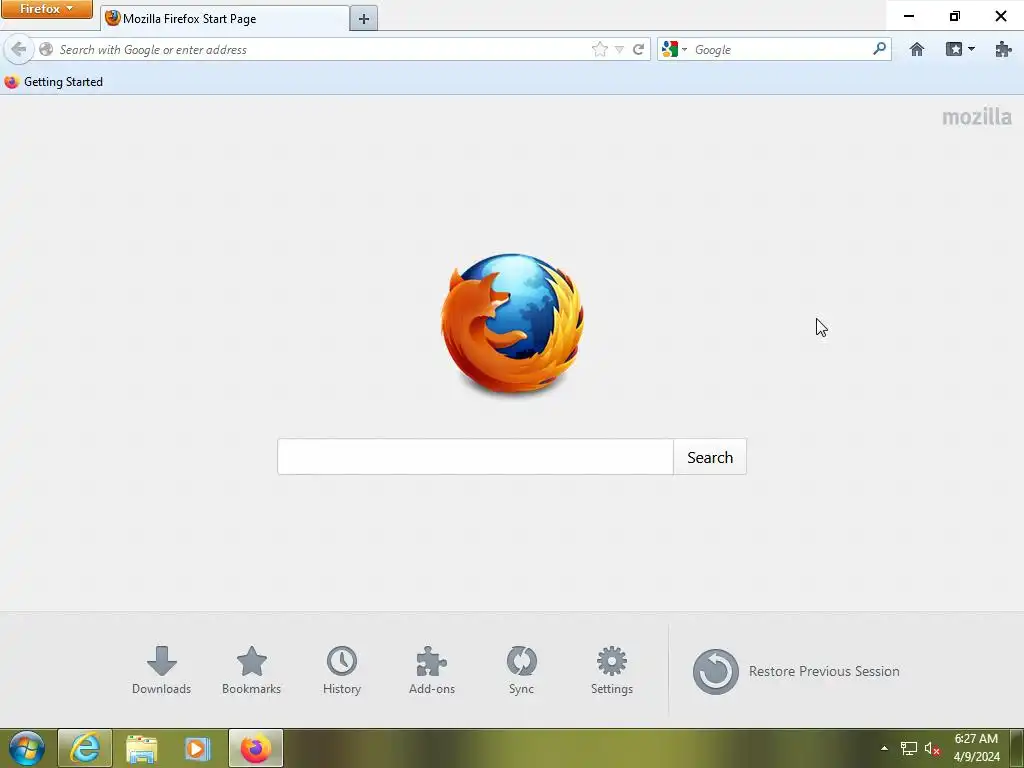The image size is (1024, 768).
Task: Close the Firefox window
Action: [x=1000, y=16]
